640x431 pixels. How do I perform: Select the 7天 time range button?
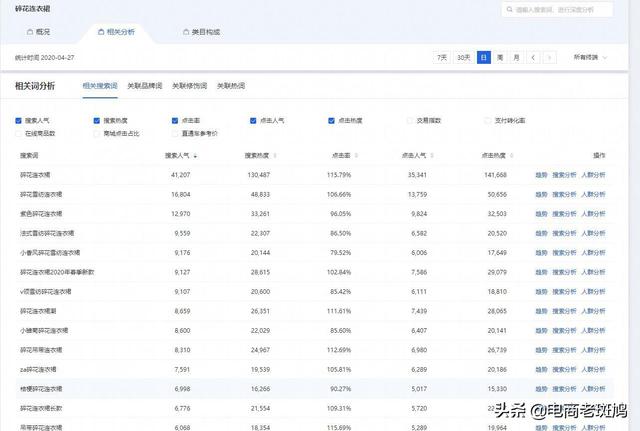[x=442, y=58]
